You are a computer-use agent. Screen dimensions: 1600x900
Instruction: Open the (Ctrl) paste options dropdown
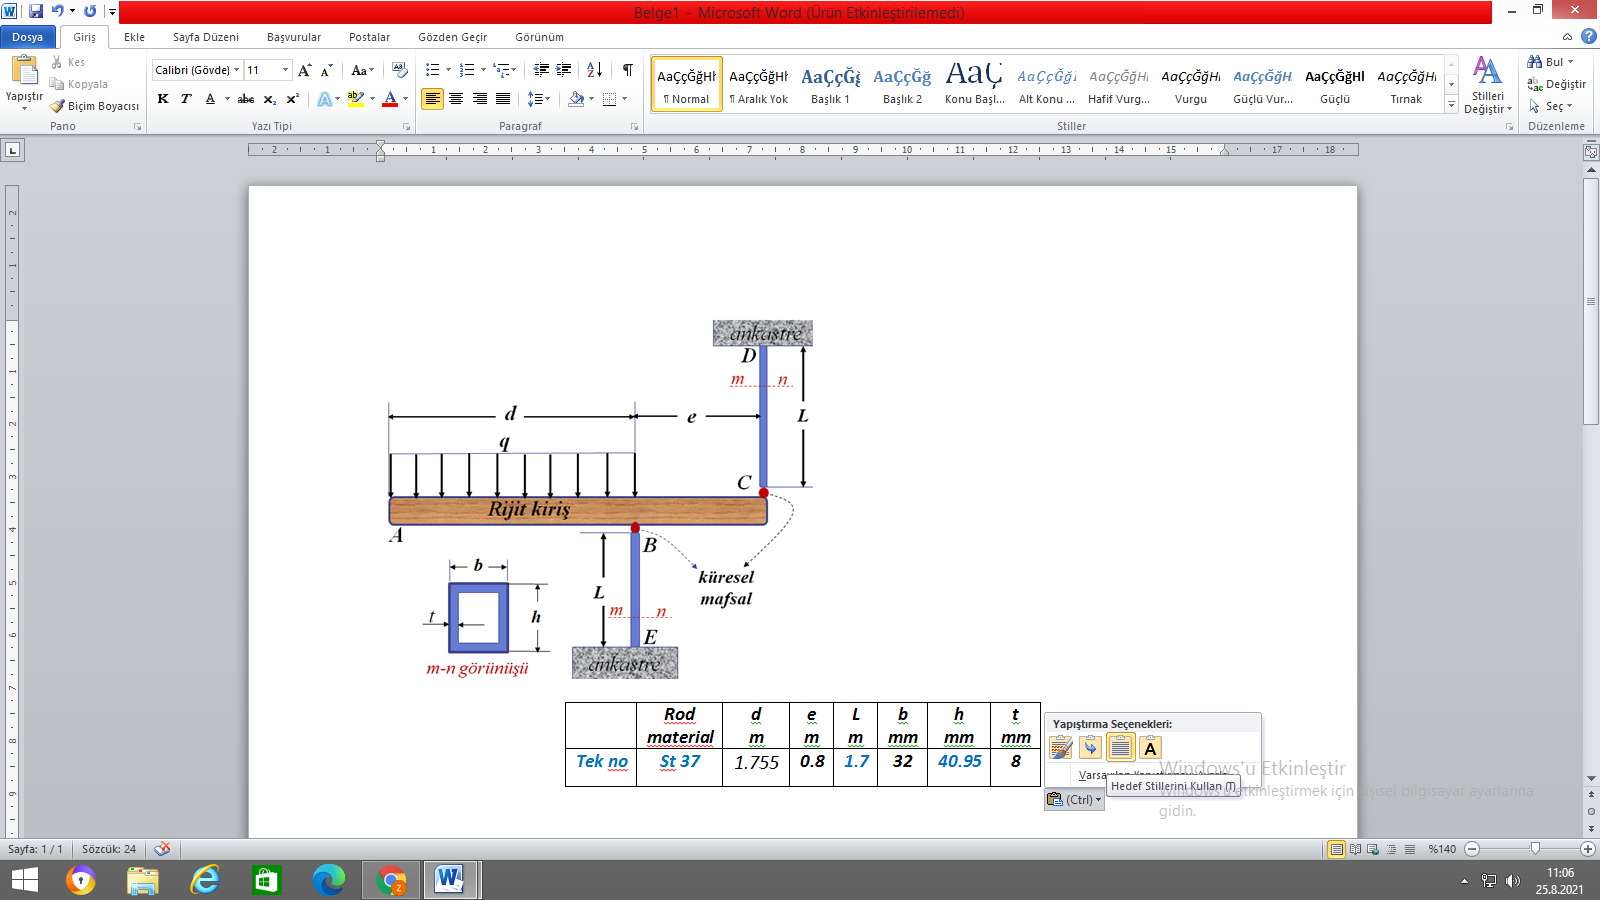click(x=1075, y=800)
